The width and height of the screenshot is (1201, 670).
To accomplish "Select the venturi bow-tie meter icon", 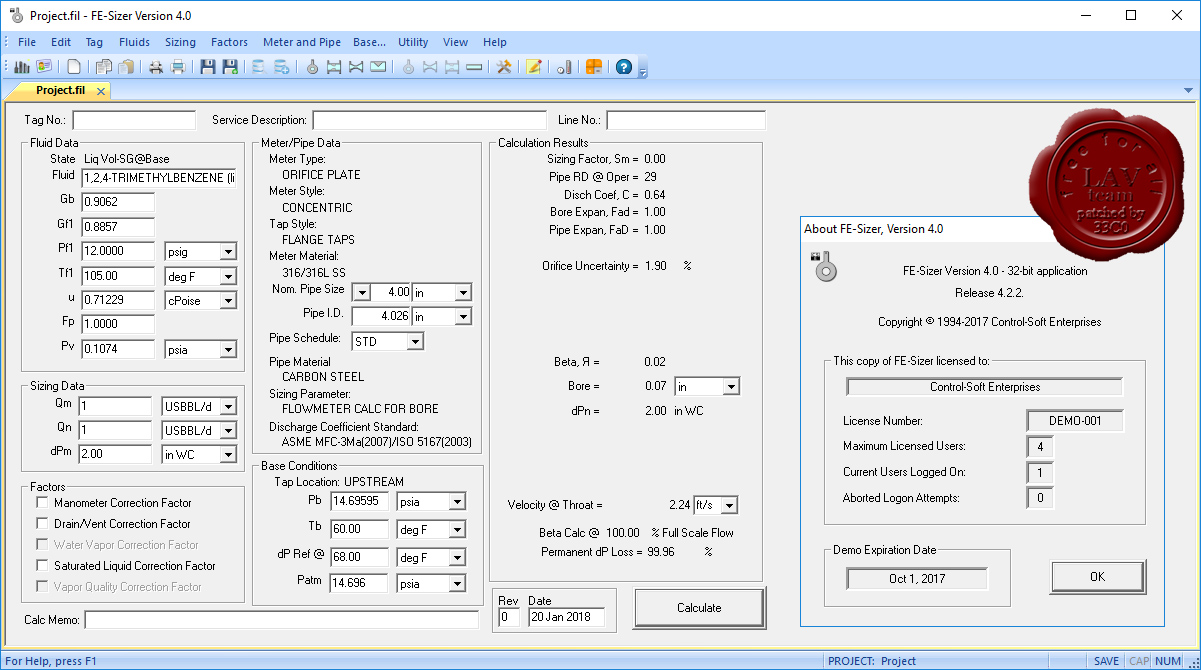I will (356, 67).
